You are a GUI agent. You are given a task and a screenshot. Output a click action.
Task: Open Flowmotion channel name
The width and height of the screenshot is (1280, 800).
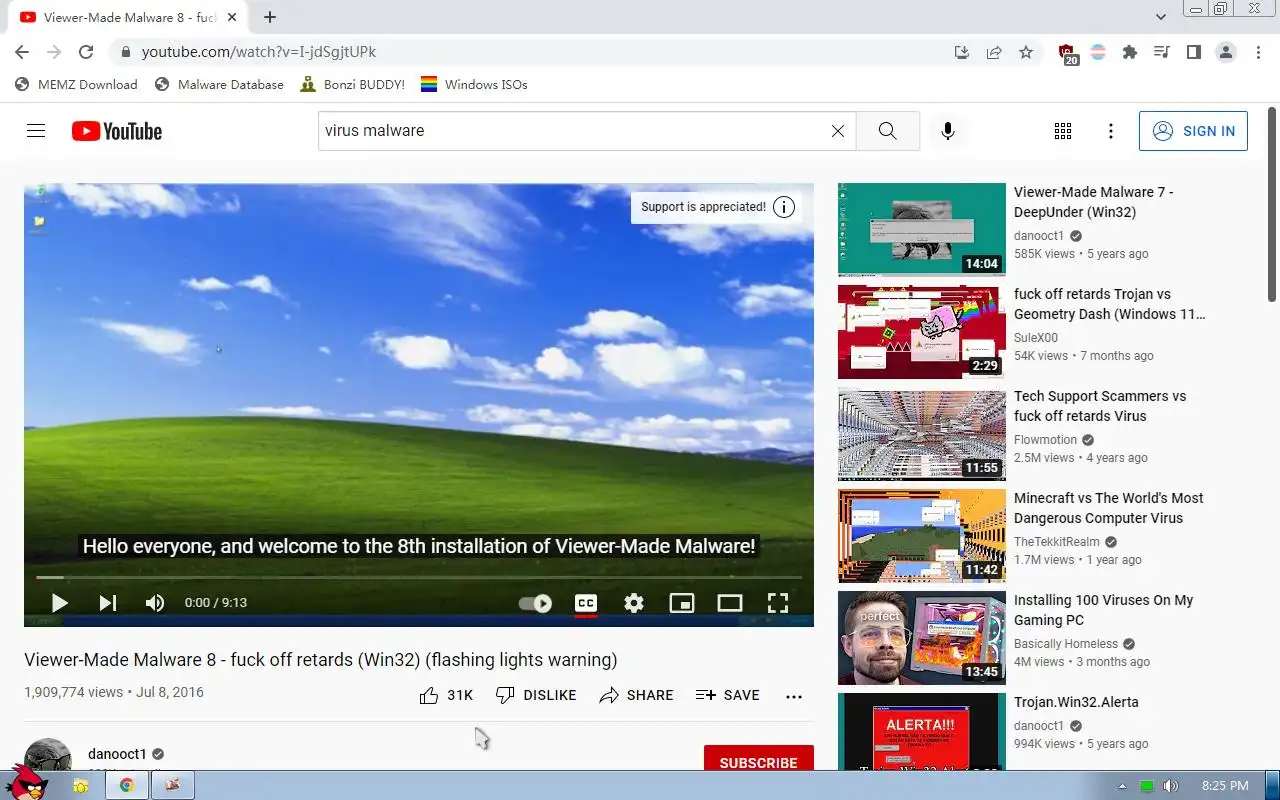pos(1045,440)
